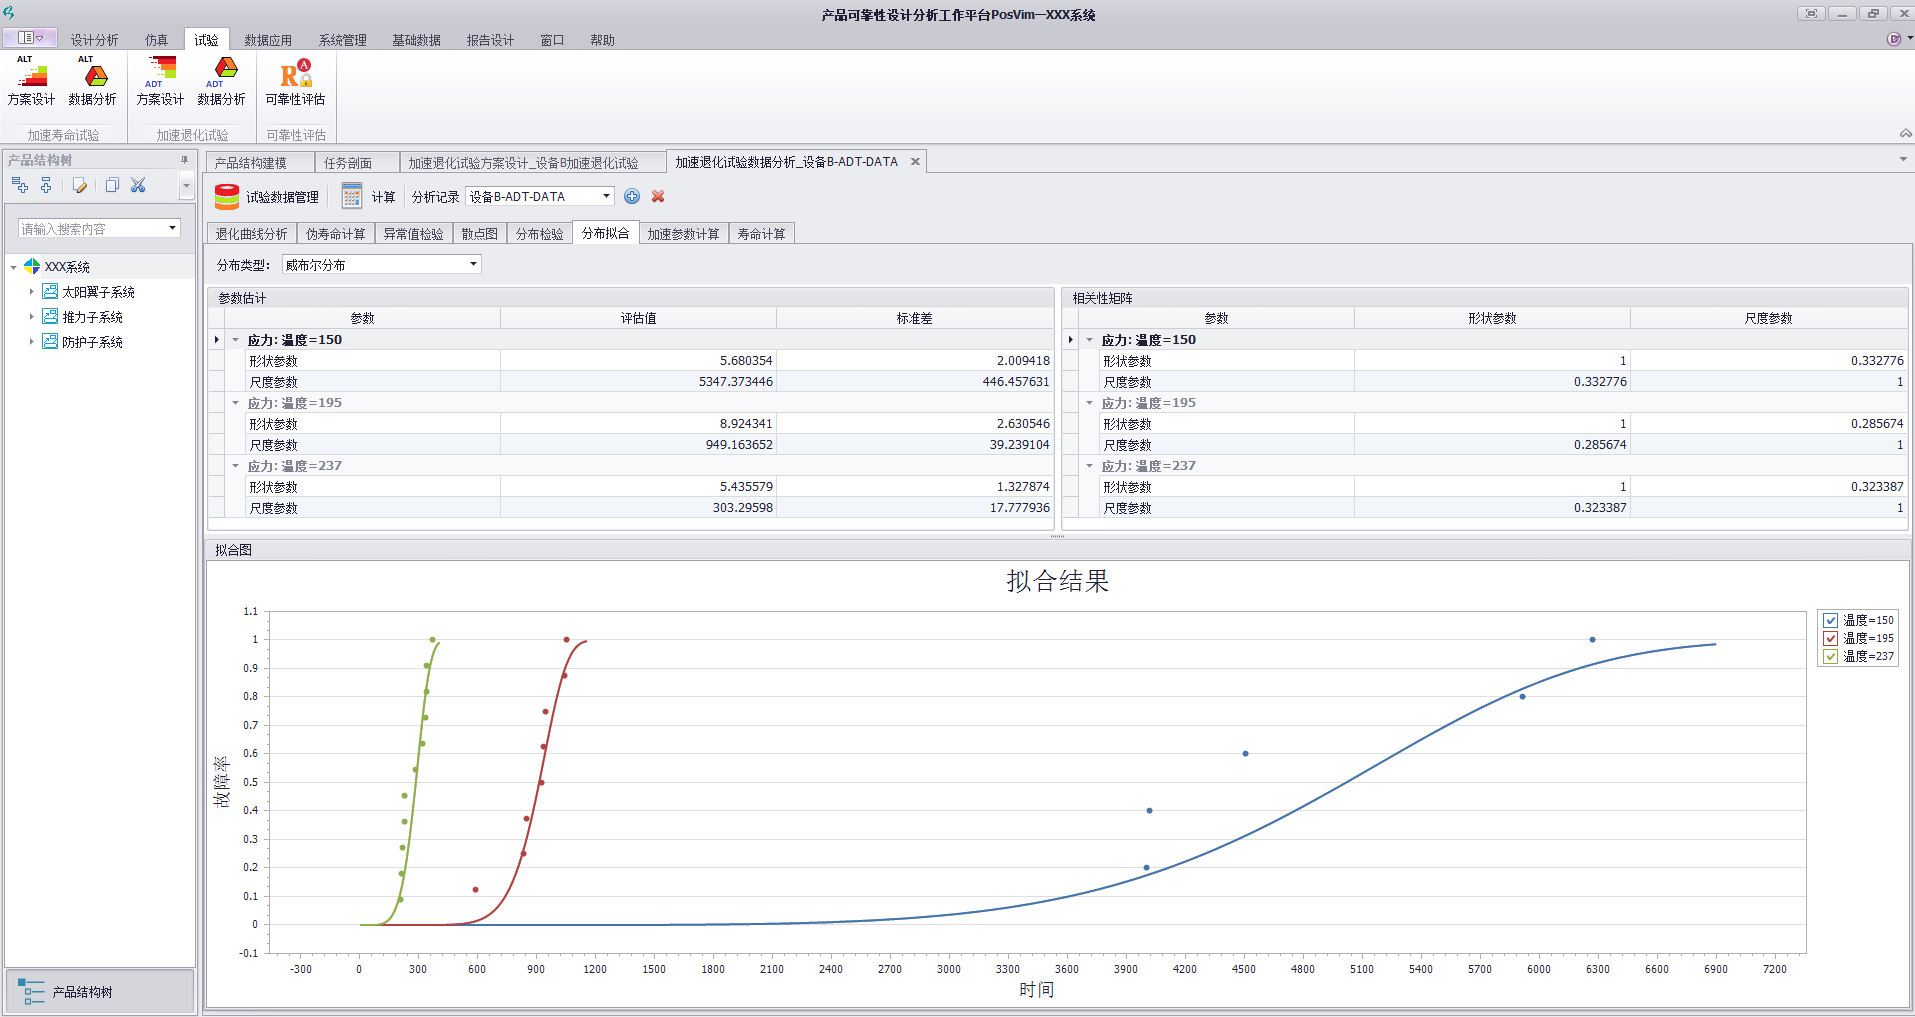
Task: Close the 加速退化试验数据分析 document tab
Action: [x=915, y=161]
